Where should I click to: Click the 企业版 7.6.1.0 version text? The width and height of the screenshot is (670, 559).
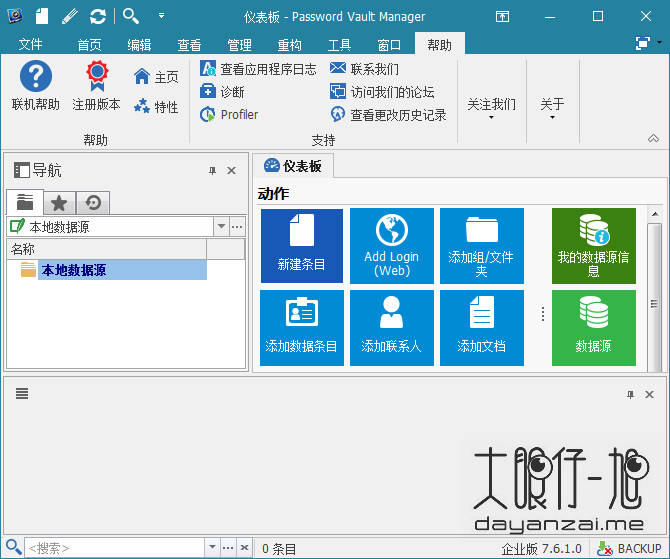pyautogui.click(x=542, y=548)
